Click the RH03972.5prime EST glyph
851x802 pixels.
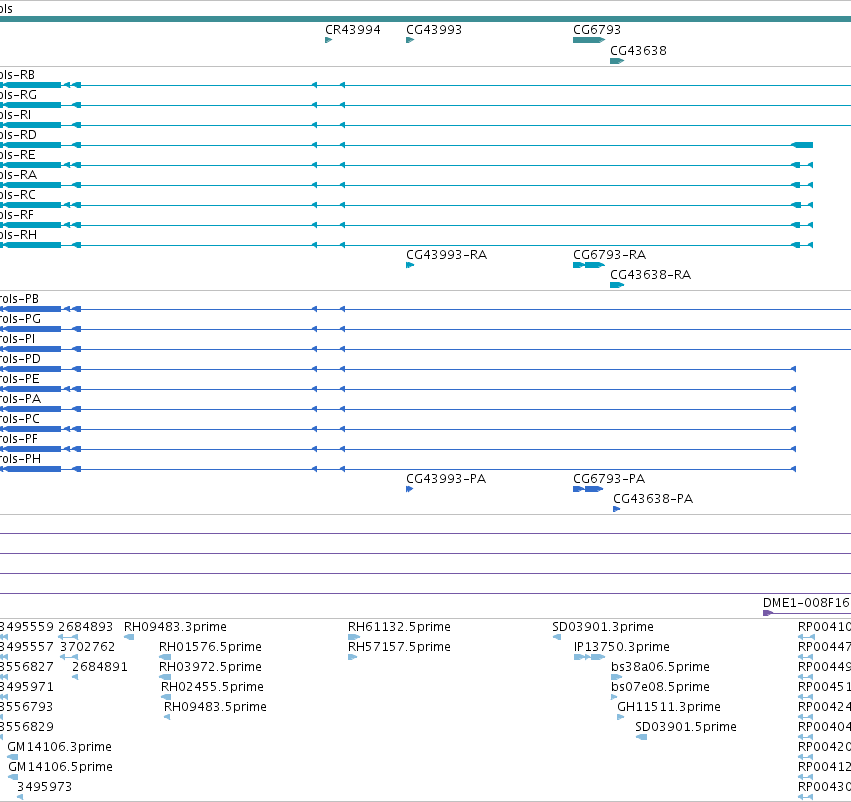coord(165,677)
